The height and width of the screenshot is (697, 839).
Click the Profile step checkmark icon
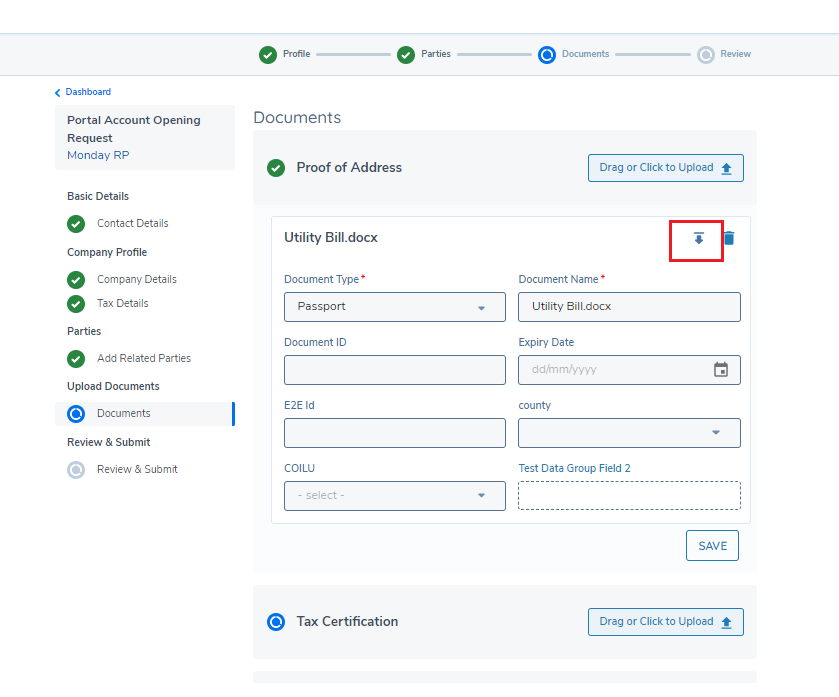coord(268,55)
